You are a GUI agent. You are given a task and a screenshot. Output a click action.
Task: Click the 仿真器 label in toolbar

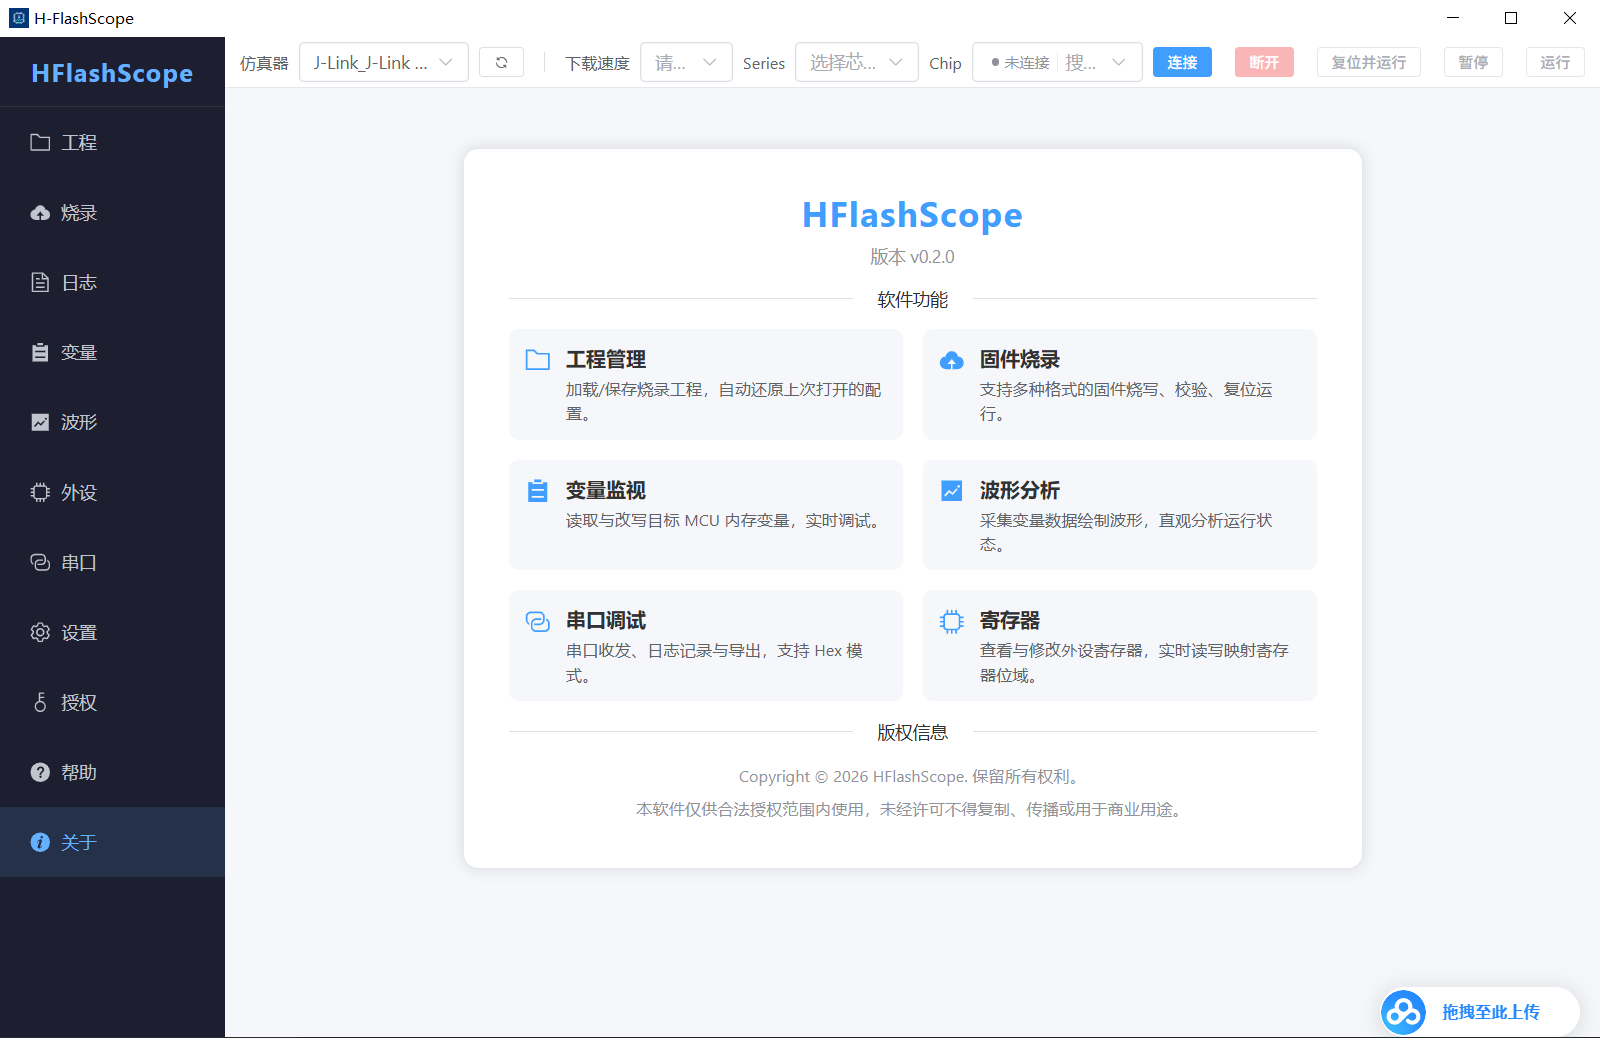pos(264,63)
